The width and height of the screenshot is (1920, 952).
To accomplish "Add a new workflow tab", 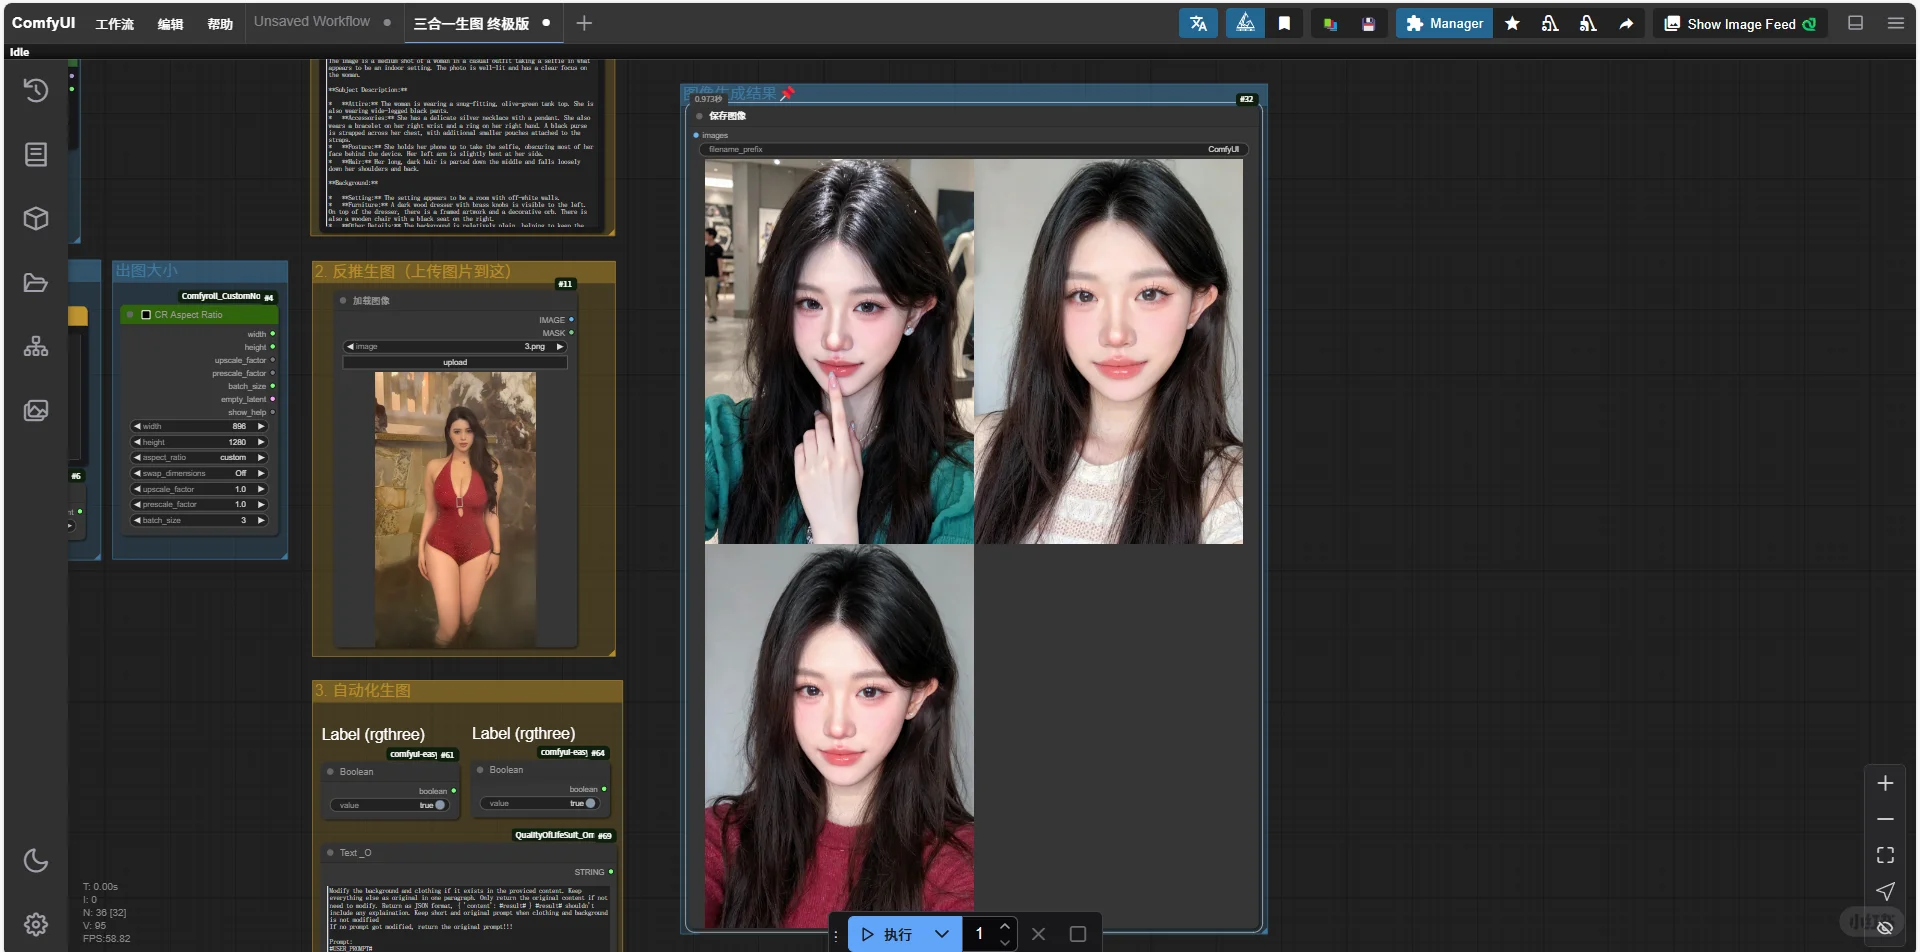I will [x=584, y=23].
